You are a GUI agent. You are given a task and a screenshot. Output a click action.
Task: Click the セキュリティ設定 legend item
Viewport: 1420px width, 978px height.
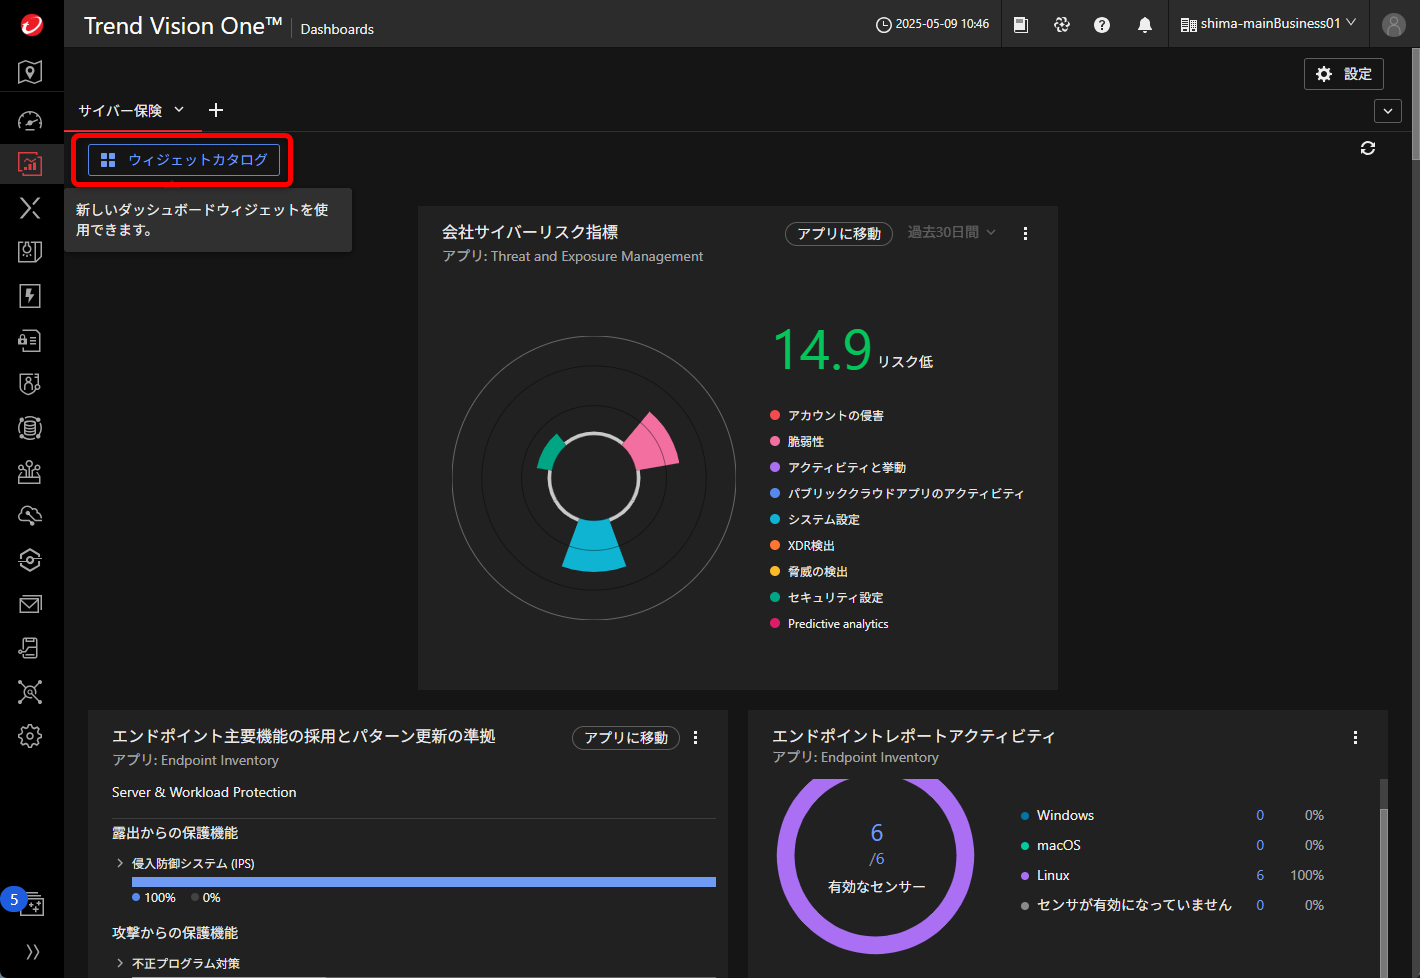tap(827, 597)
